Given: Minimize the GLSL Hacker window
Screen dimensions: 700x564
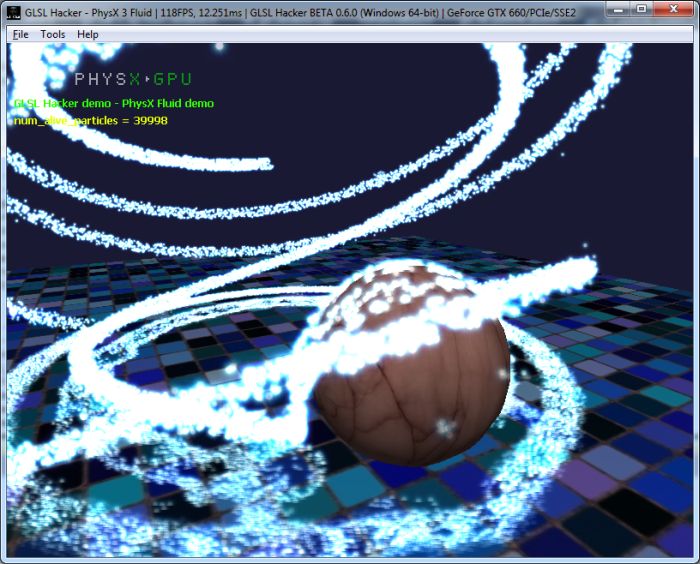Looking at the screenshot, I should pyautogui.click(x=619, y=9).
